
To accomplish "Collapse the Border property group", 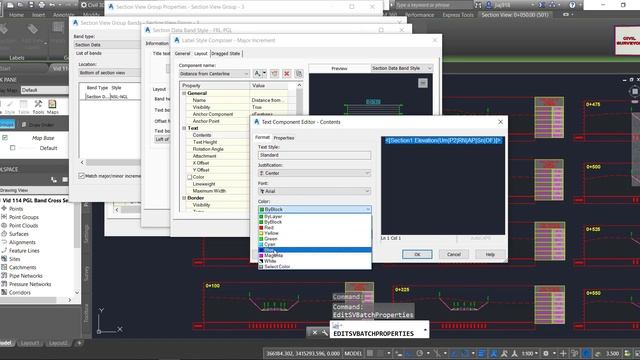I will pyautogui.click(x=184, y=198).
